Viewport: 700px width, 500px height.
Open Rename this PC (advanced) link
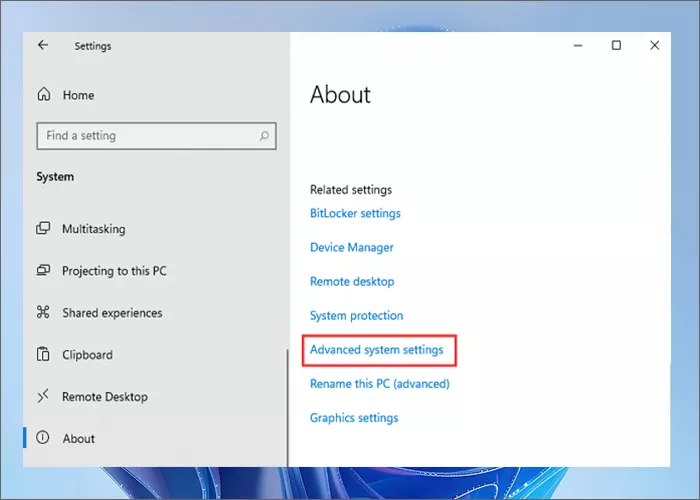coord(380,384)
